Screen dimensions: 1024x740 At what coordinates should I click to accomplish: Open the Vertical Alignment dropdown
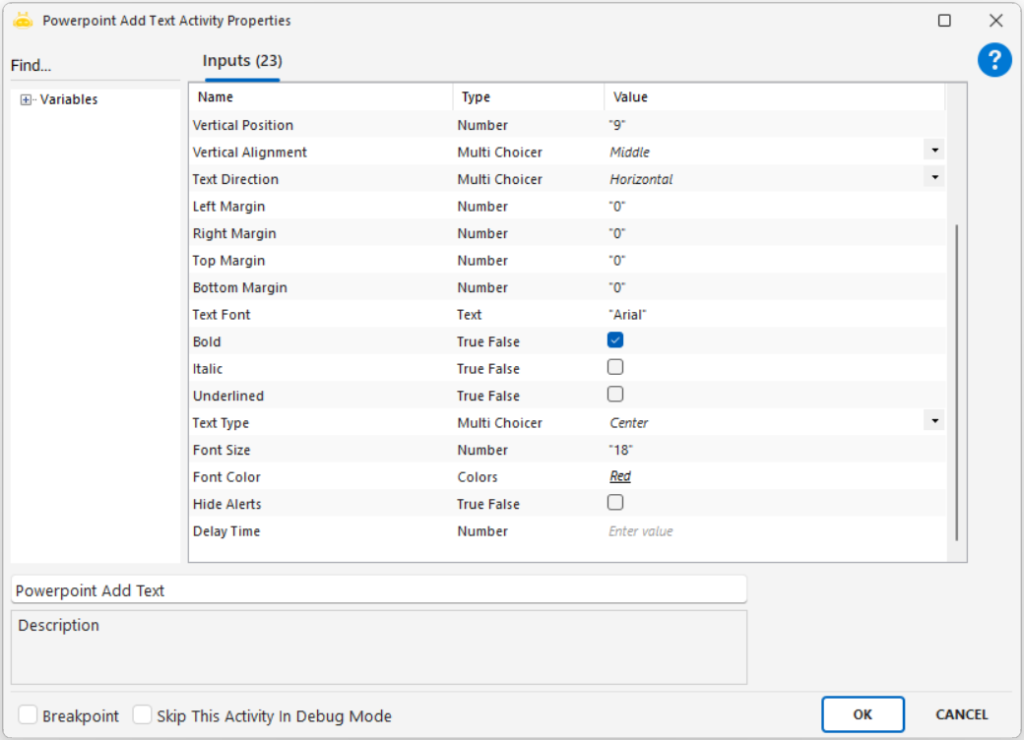coord(934,151)
